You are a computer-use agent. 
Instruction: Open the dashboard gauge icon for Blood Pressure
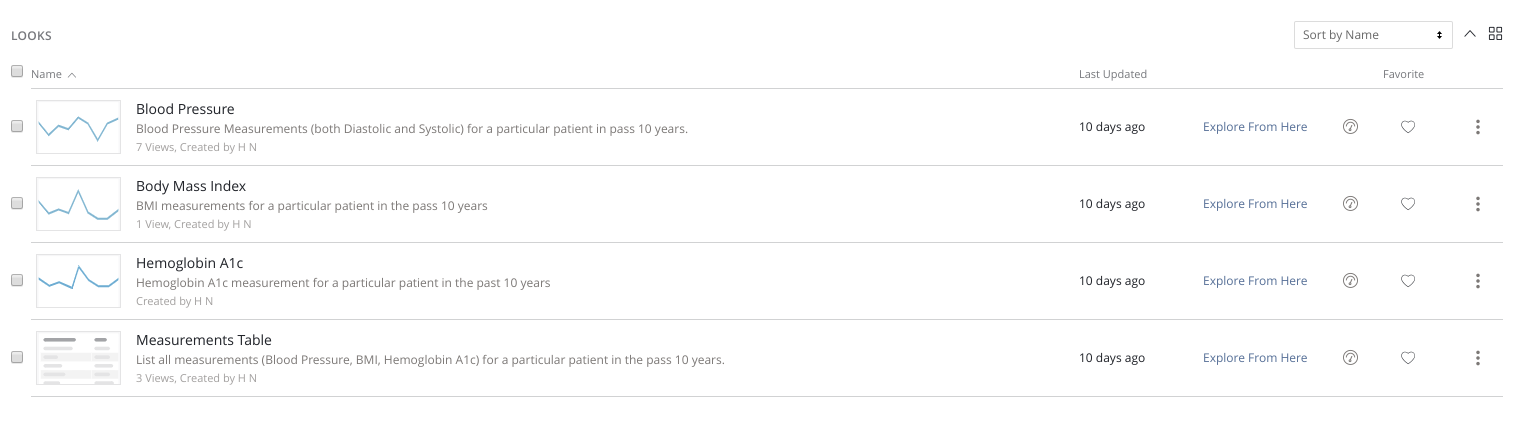pyautogui.click(x=1350, y=127)
